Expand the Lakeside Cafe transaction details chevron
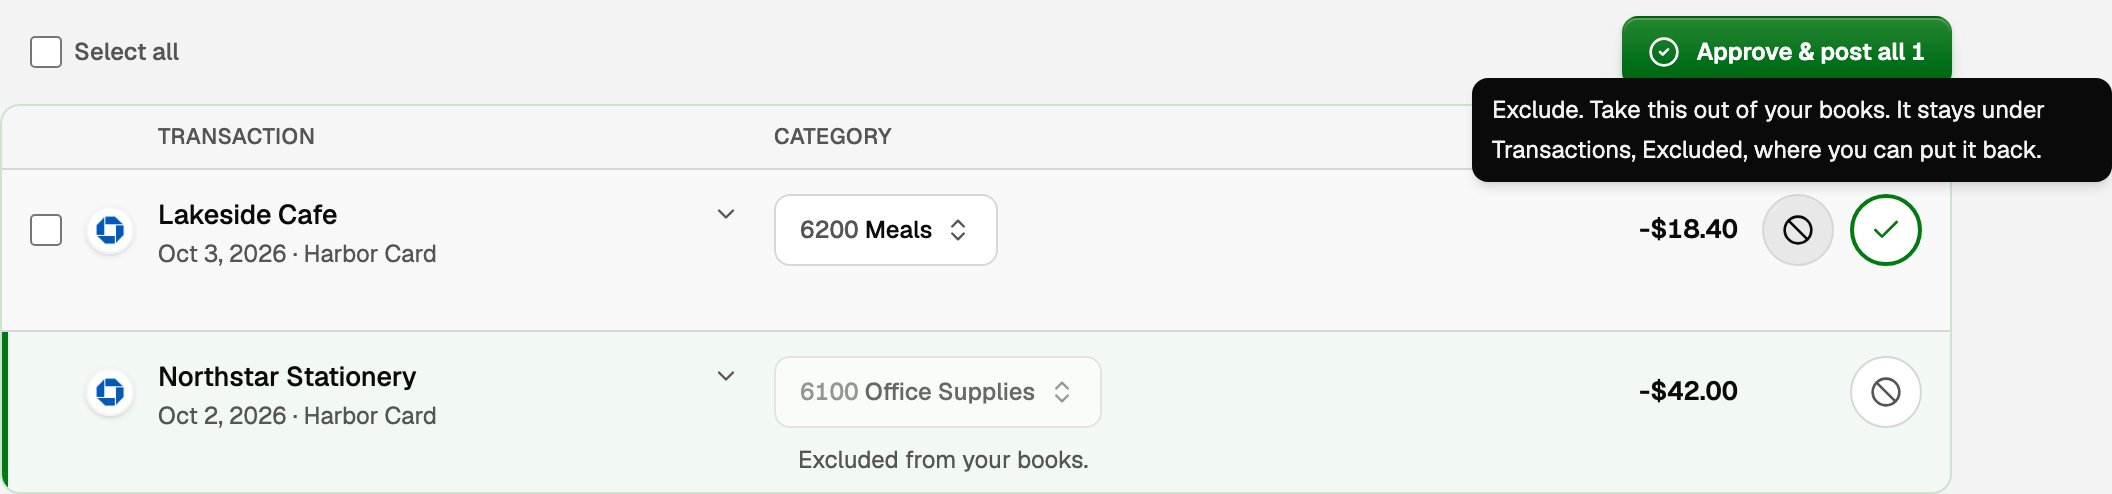 click(726, 214)
